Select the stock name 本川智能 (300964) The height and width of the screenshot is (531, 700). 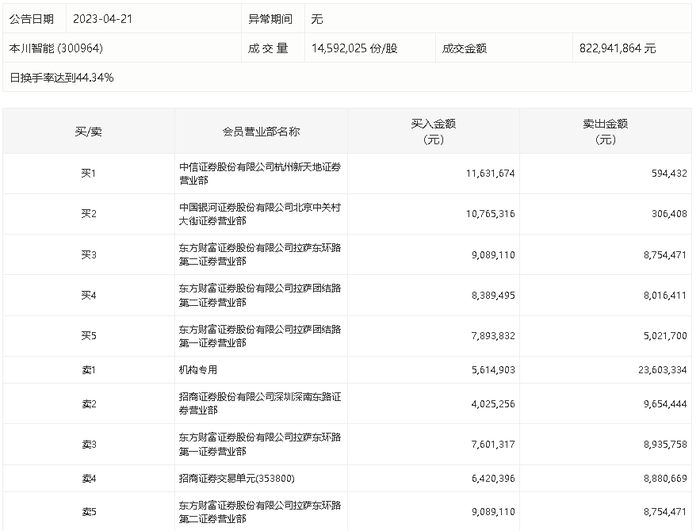56,48
